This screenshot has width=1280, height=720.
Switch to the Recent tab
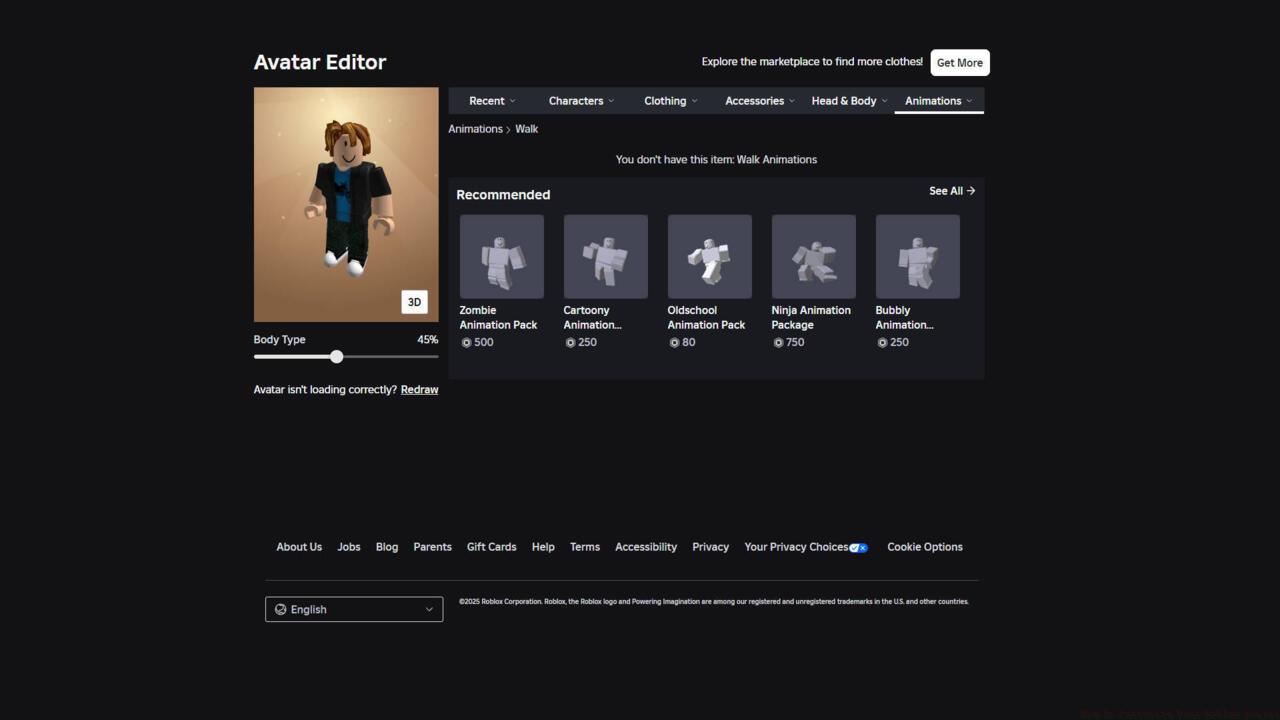[487, 100]
